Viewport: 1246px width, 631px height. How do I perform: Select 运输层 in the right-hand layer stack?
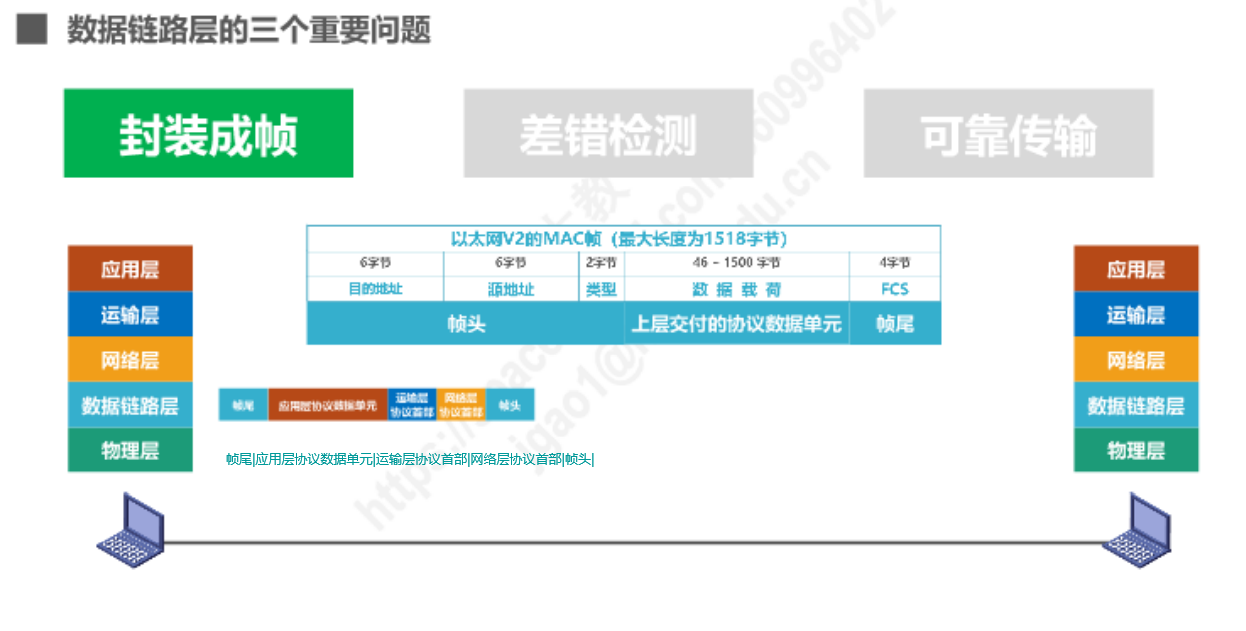pyautogui.click(x=1136, y=315)
